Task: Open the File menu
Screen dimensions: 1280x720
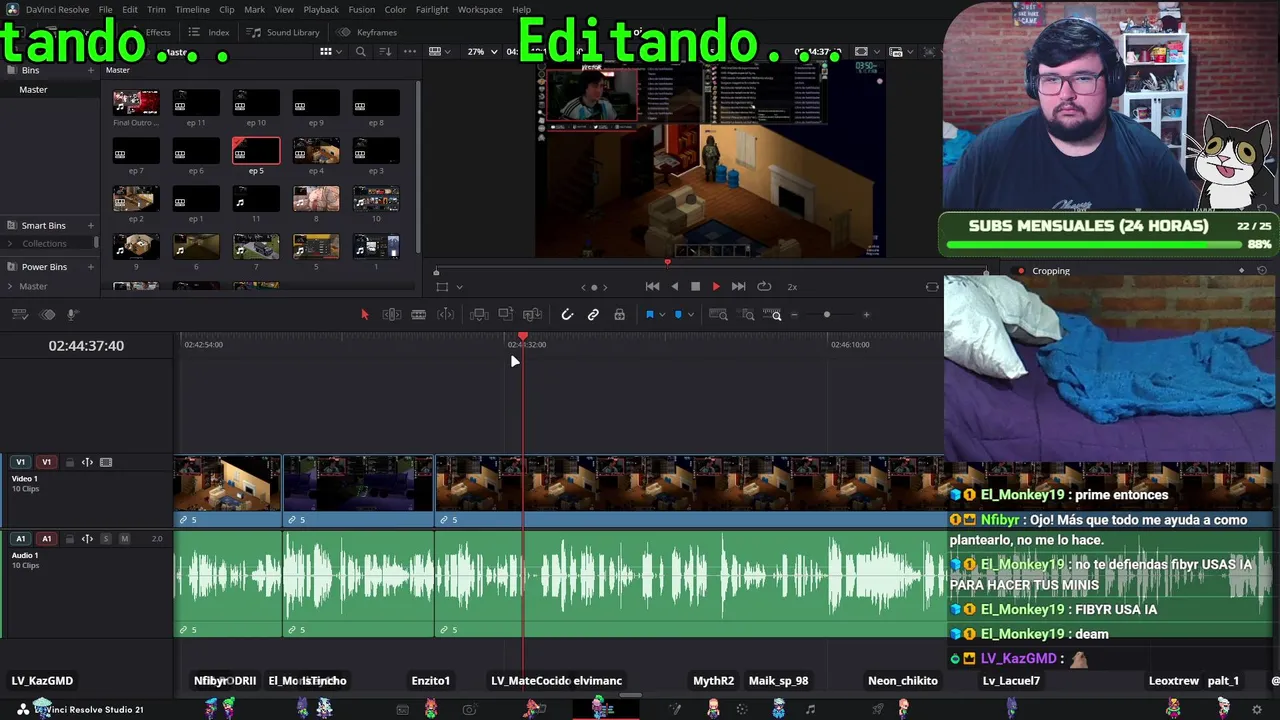Action: 105,10
